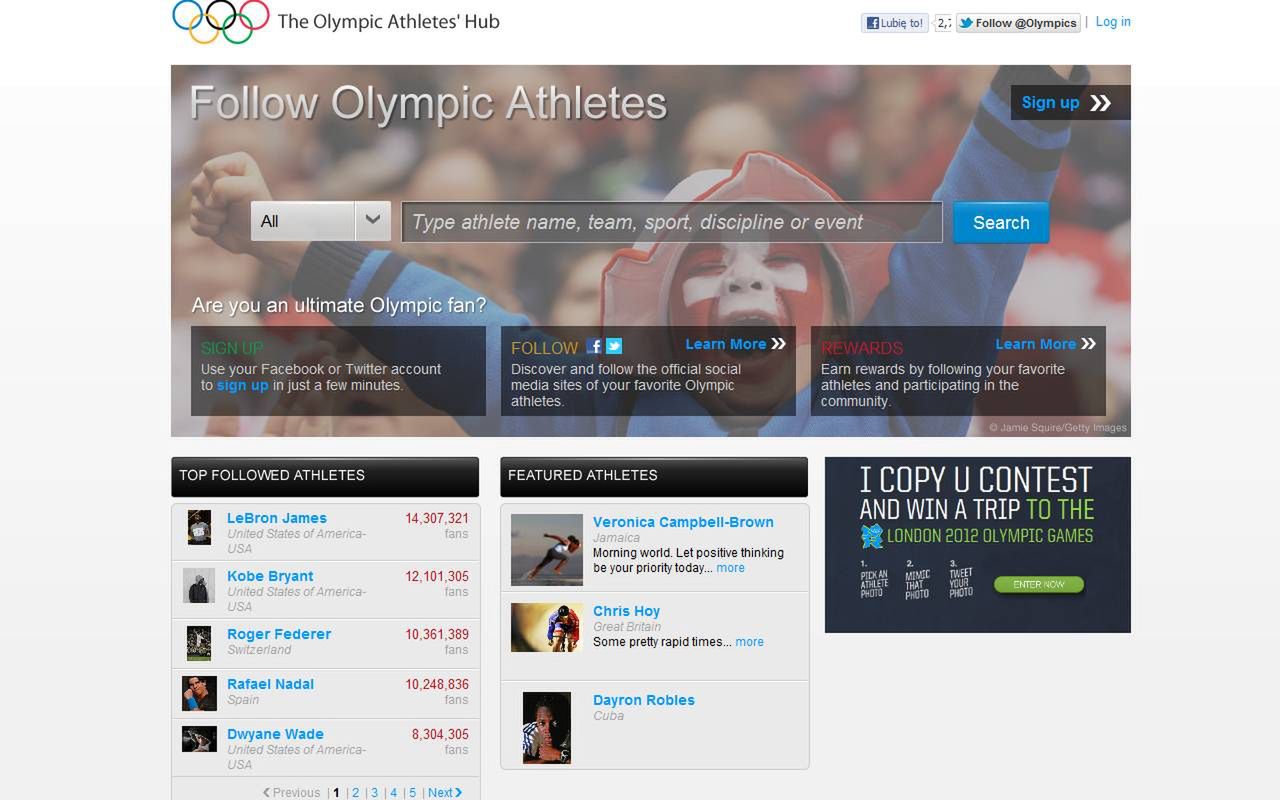Click the blue Search button
The height and width of the screenshot is (800, 1280).
(1001, 222)
